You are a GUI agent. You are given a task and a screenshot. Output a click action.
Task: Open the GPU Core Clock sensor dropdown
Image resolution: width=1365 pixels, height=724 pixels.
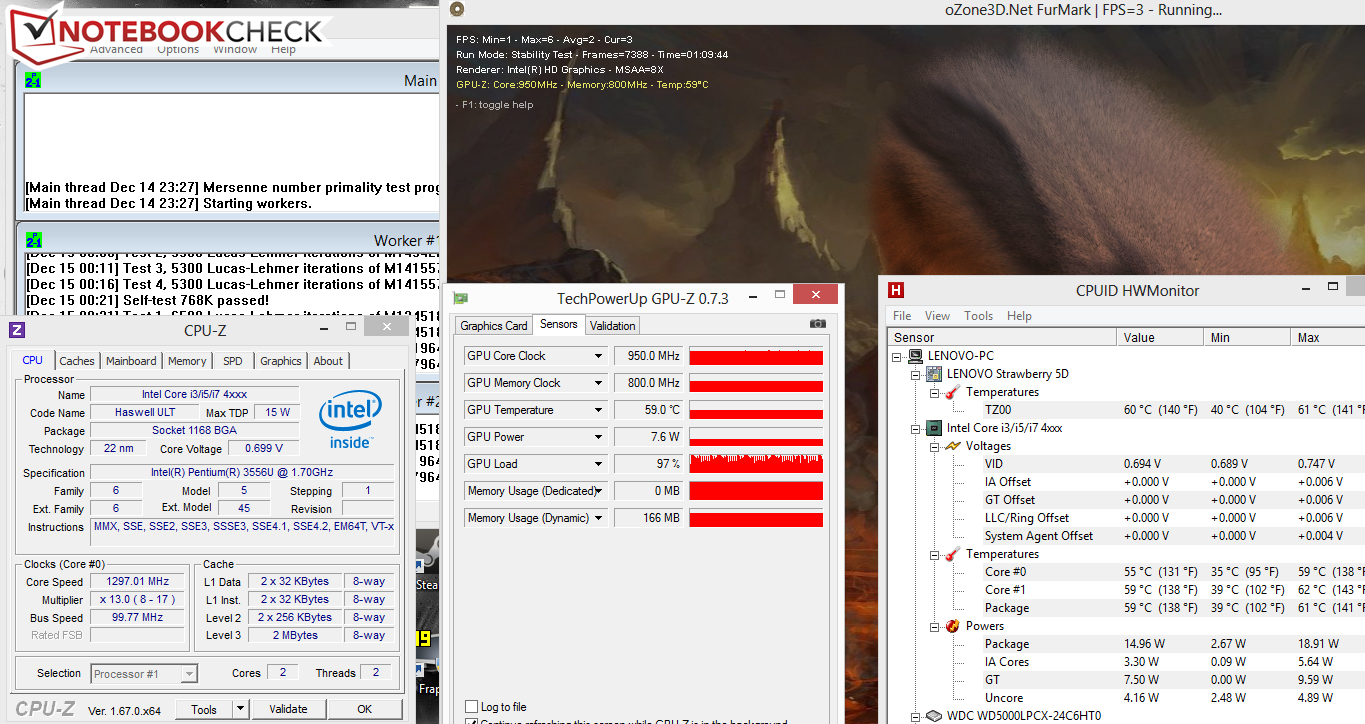[599, 356]
